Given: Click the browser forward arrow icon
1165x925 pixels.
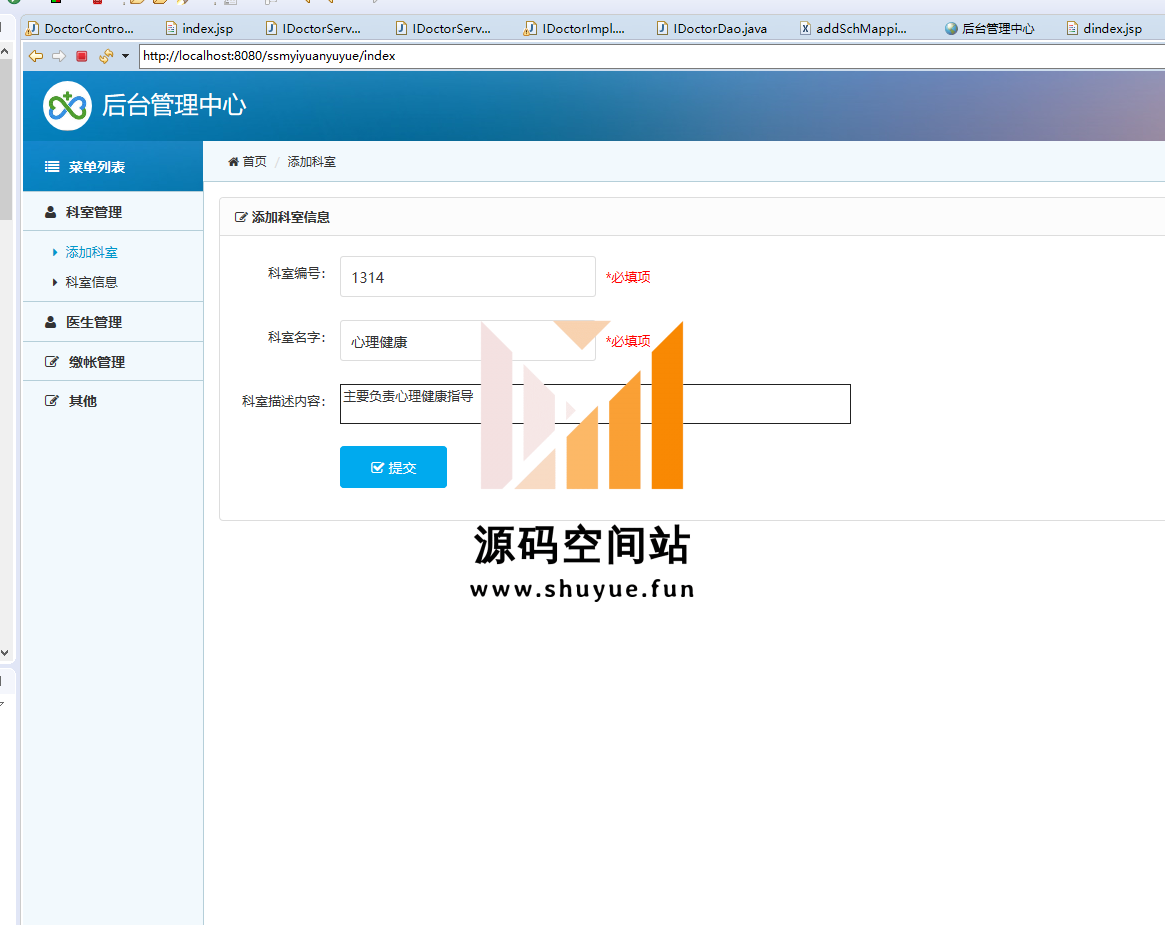Looking at the screenshot, I should pyautogui.click(x=59, y=56).
